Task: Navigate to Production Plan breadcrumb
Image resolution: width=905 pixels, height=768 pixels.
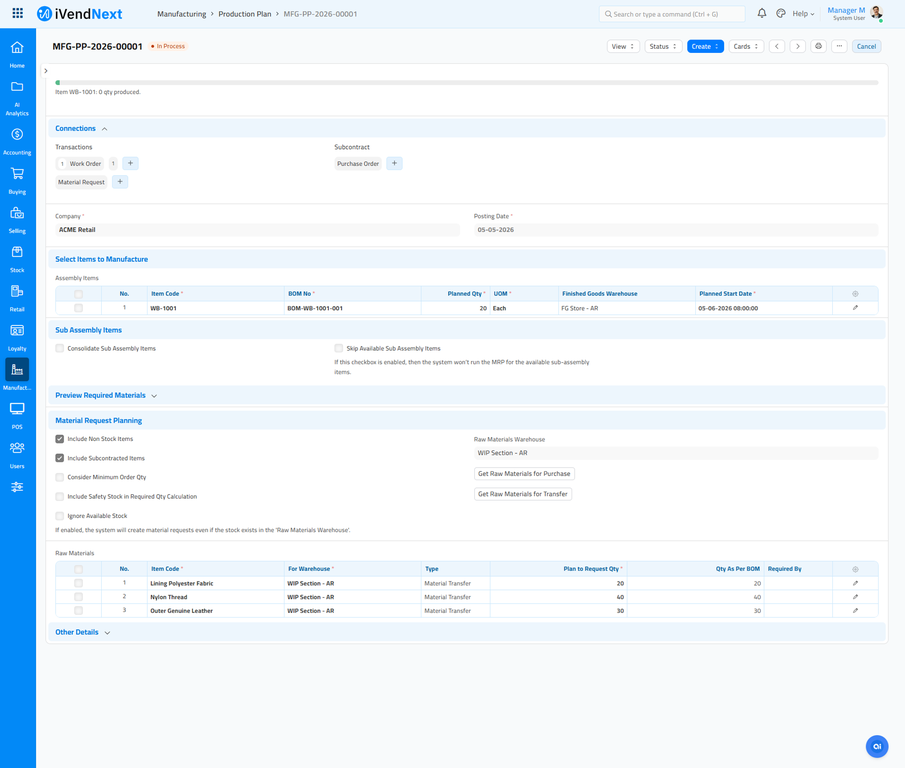Action: (245, 14)
